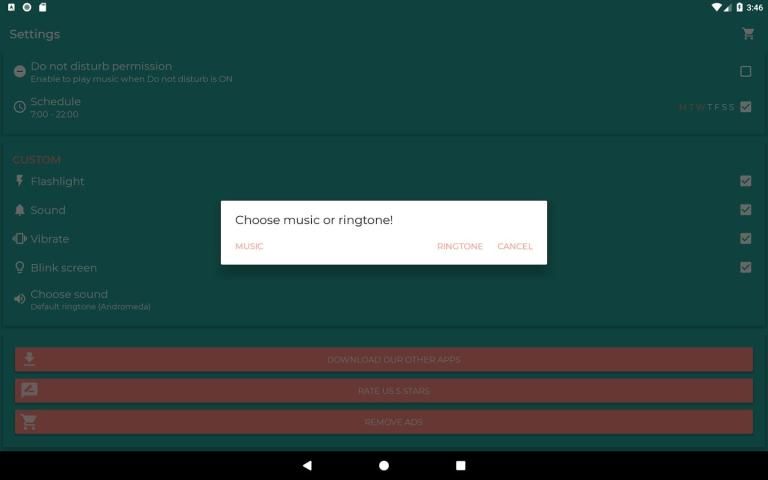Image resolution: width=768 pixels, height=480 pixels.
Task: Cancel the choose music dialog
Action: pyautogui.click(x=514, y=246)
